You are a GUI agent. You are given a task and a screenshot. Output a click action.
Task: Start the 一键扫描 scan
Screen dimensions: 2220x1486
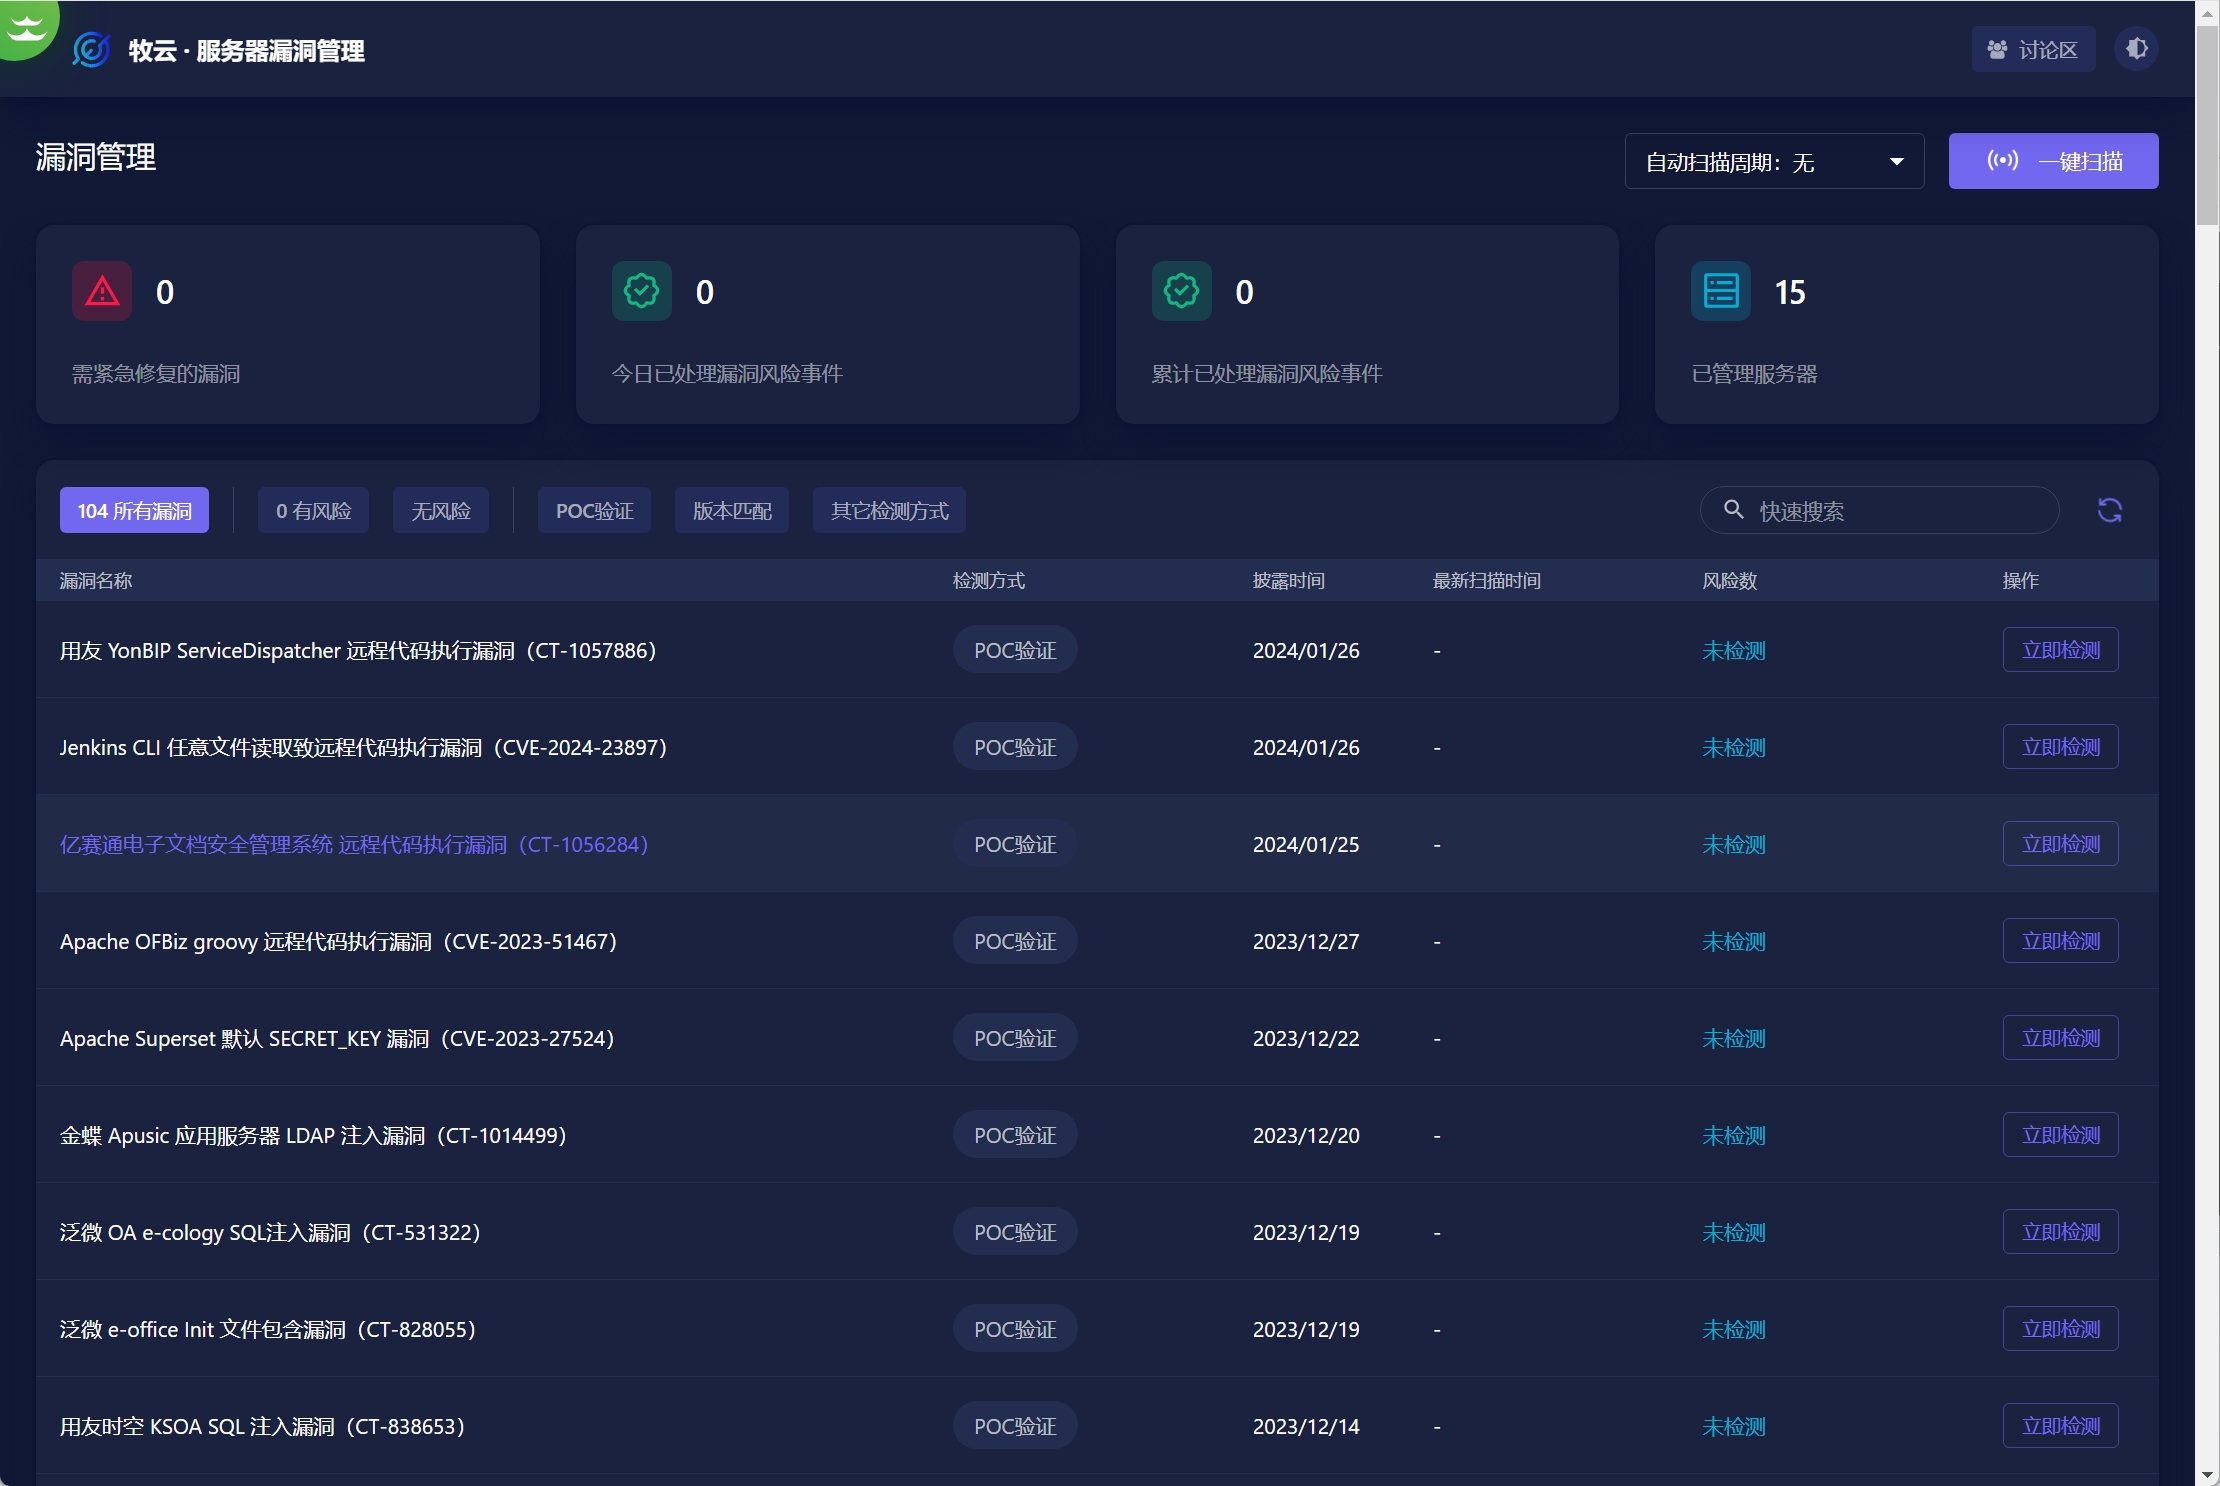click(2053, 161)
